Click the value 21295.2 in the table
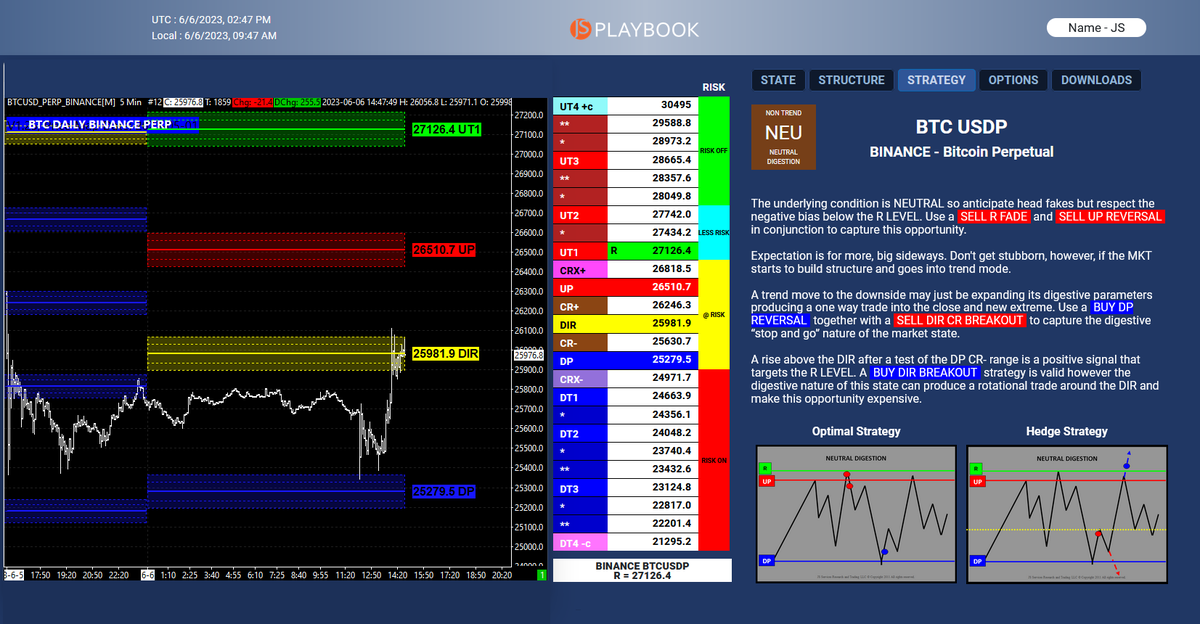The image size is (1200, 624). 671,542
